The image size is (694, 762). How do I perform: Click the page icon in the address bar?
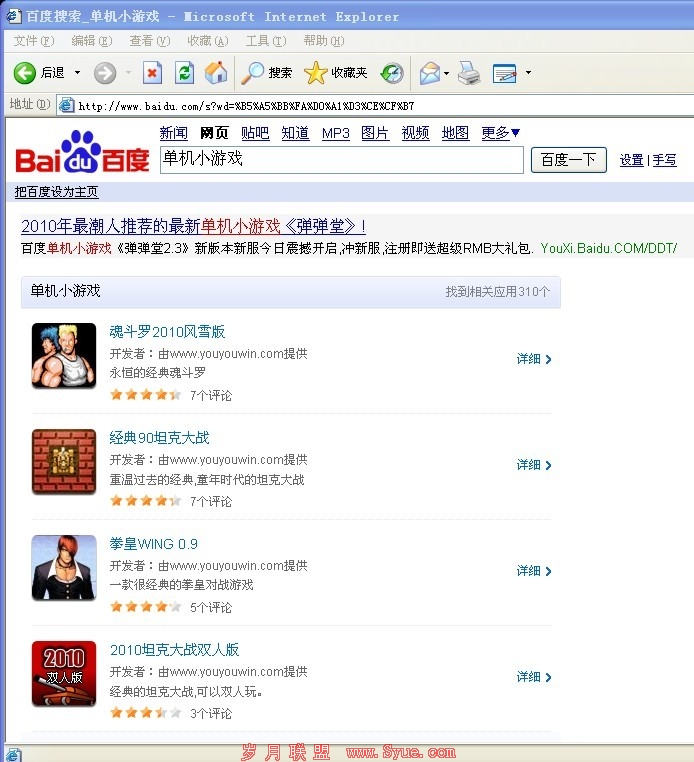[67, 105]
